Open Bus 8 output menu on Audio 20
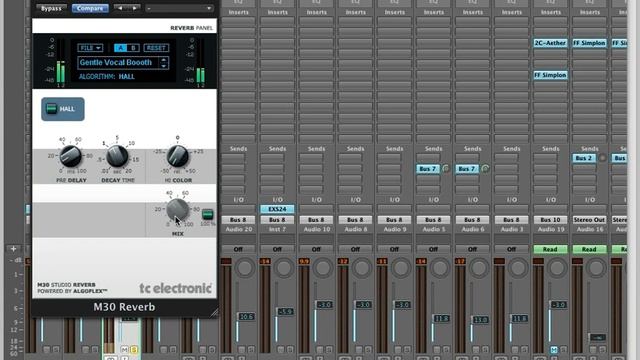 [x=238, y=220]
